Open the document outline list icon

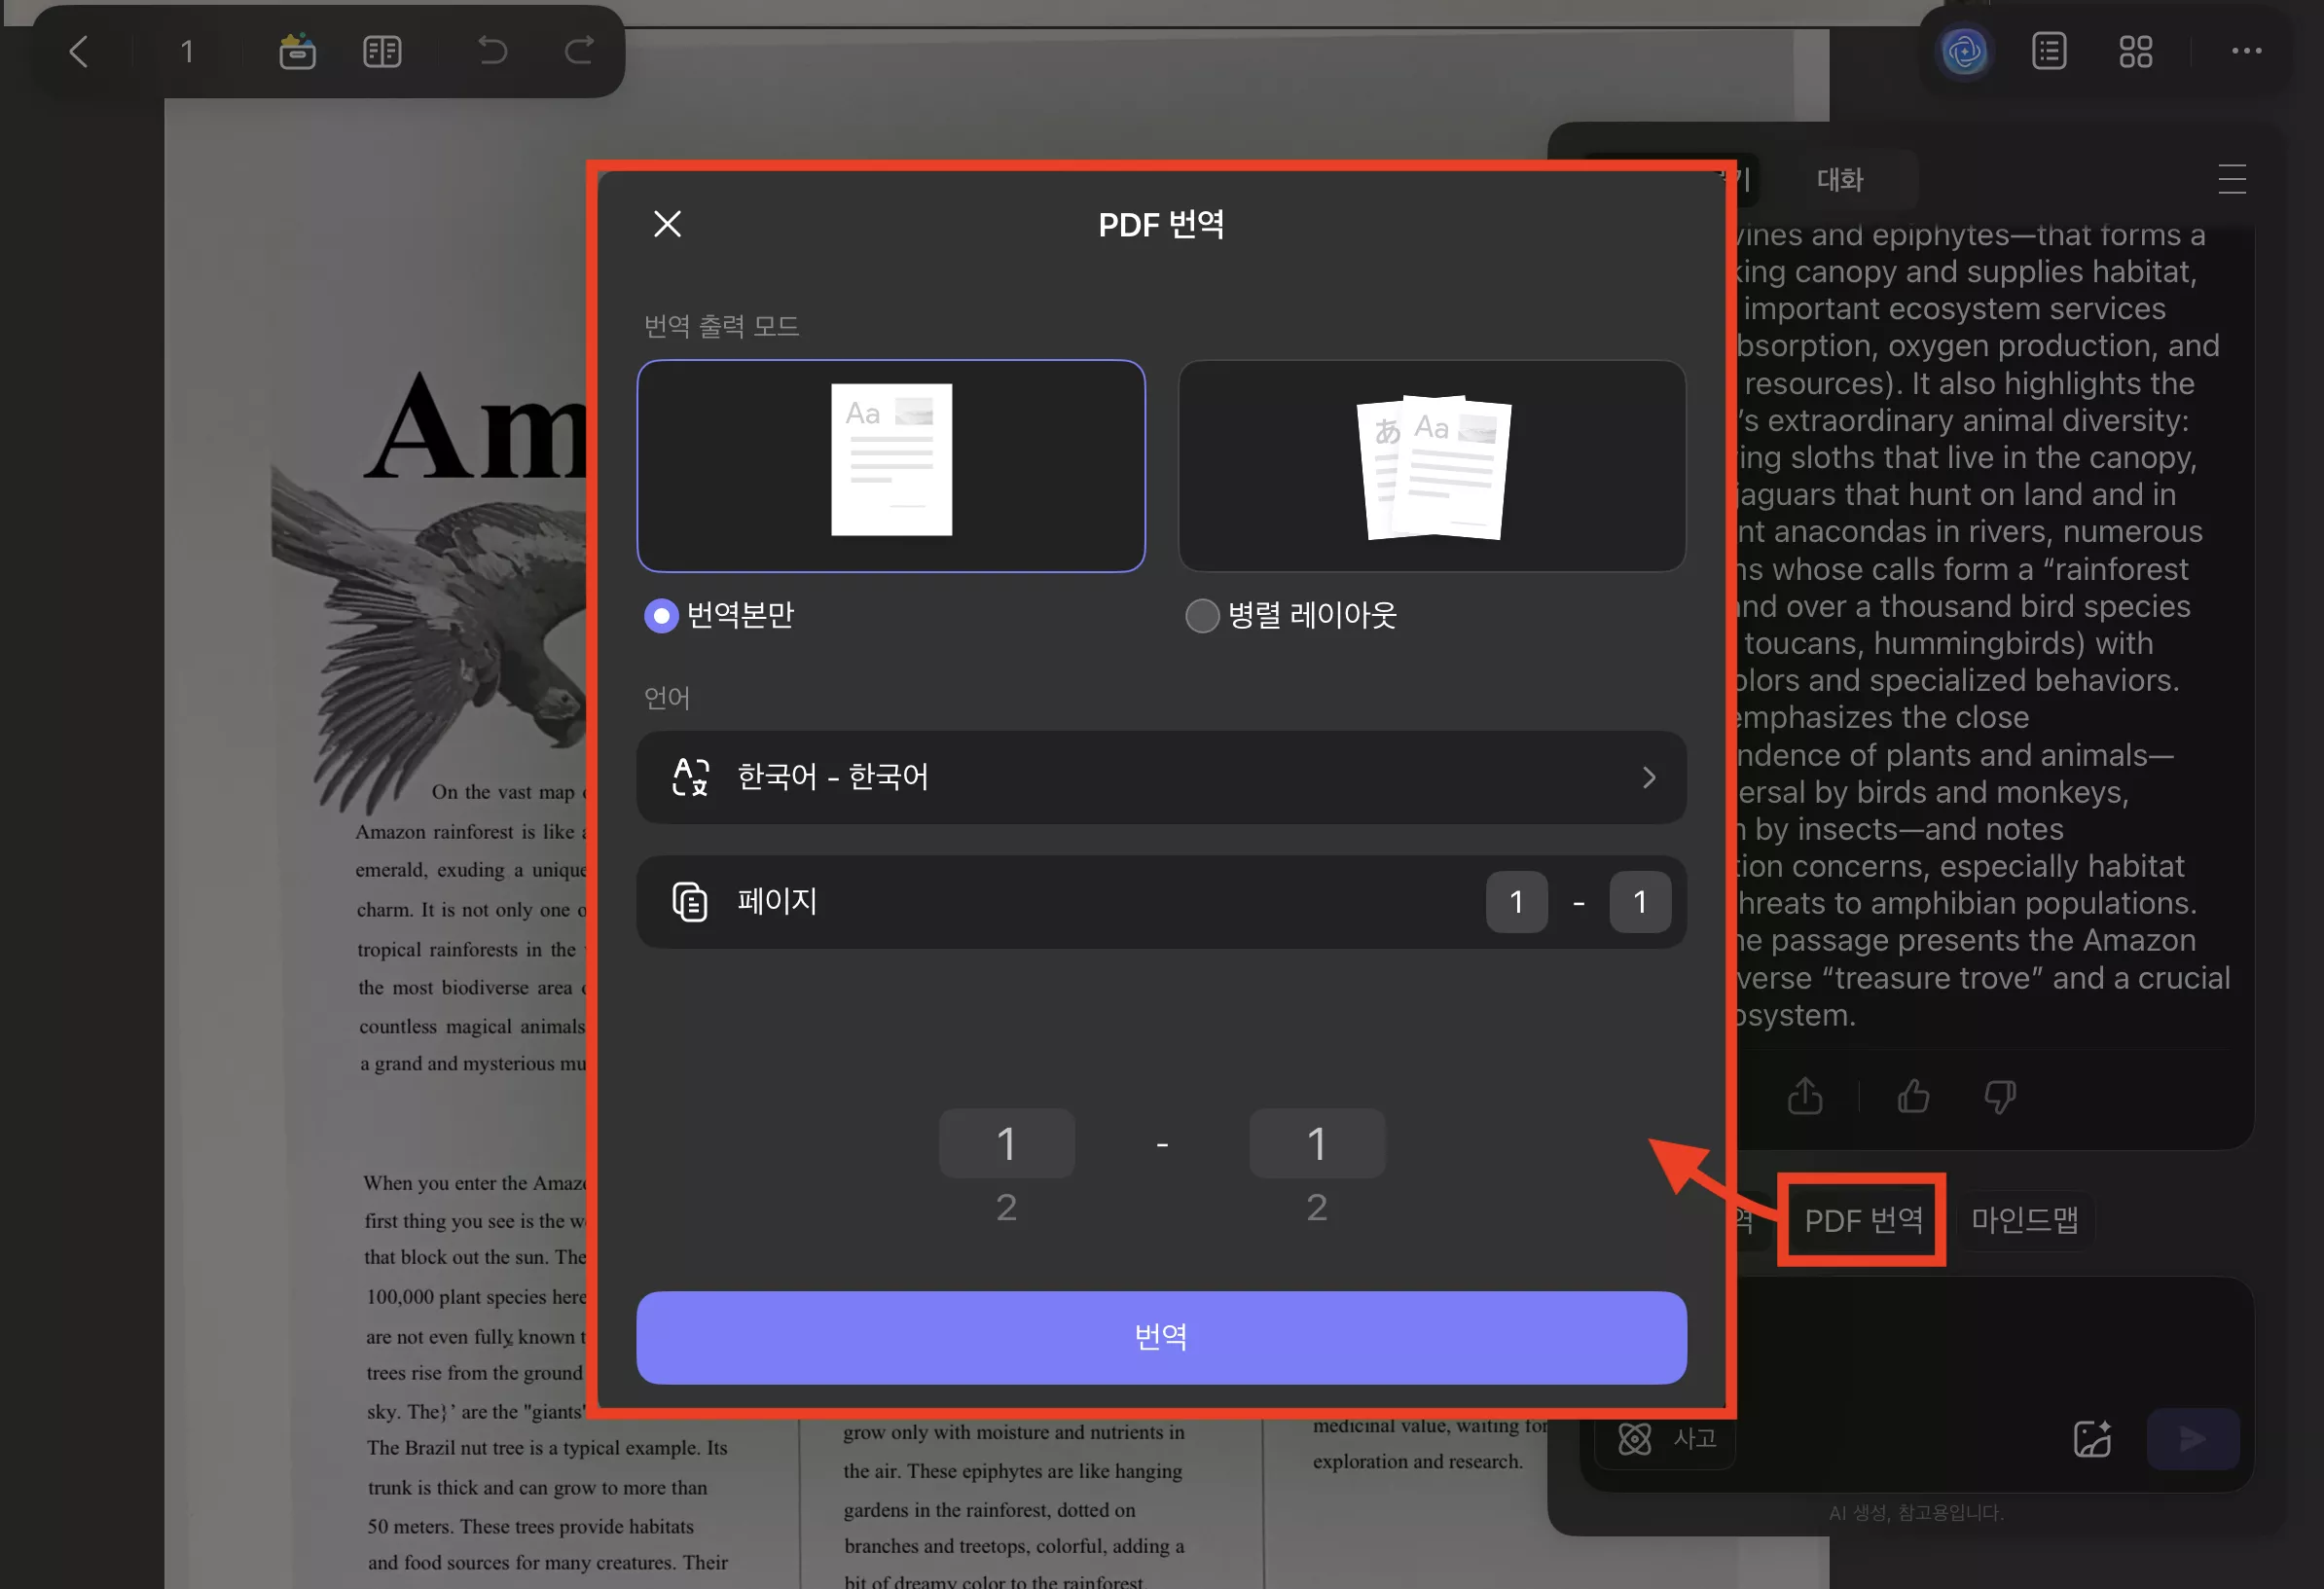click(2049, 51)
